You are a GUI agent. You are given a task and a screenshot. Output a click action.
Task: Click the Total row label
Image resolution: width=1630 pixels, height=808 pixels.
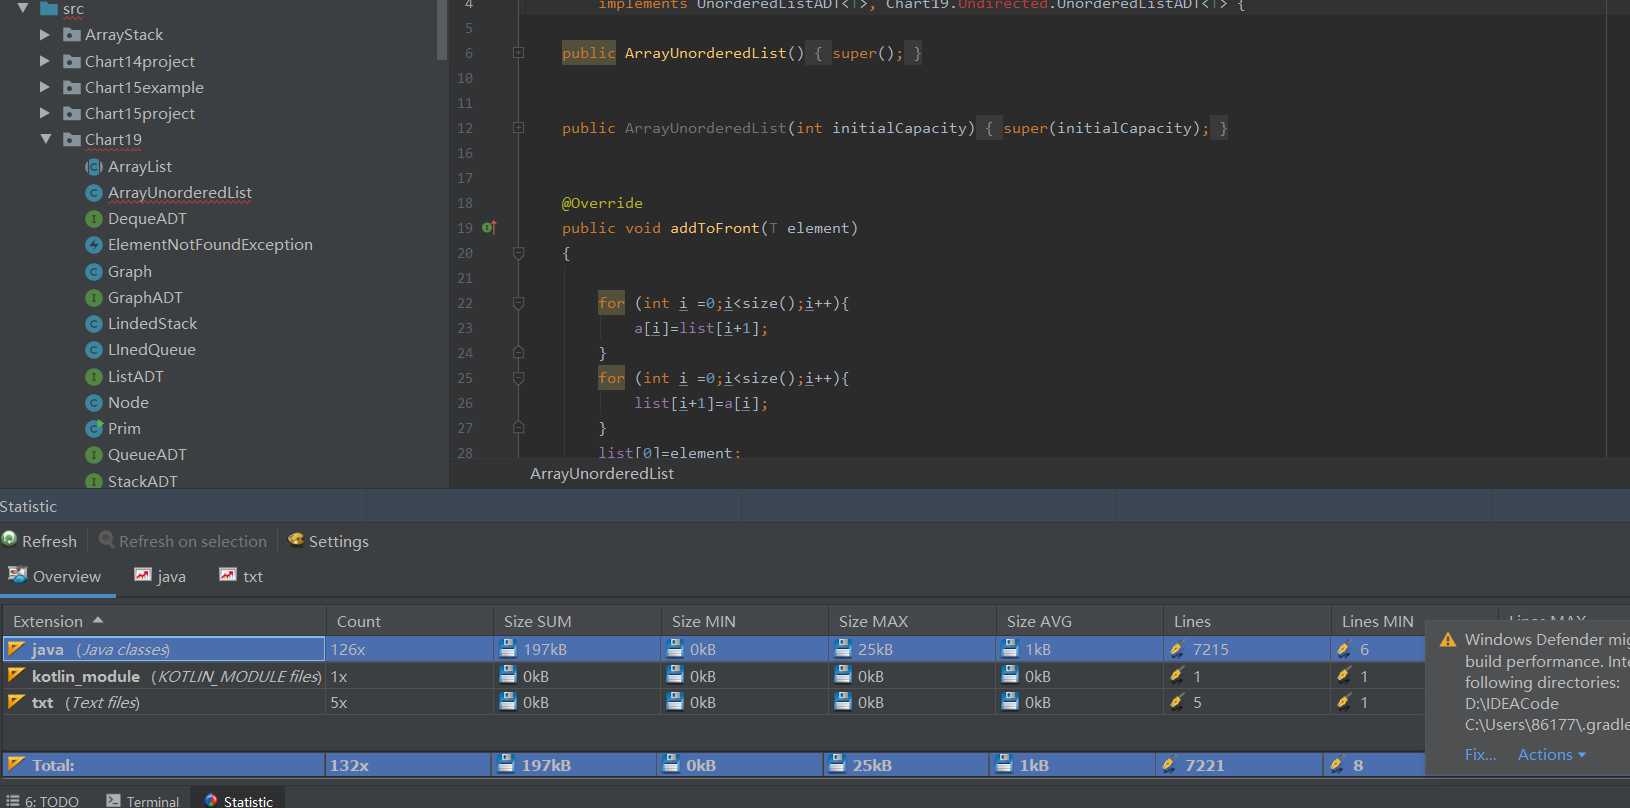coord(53,766)
